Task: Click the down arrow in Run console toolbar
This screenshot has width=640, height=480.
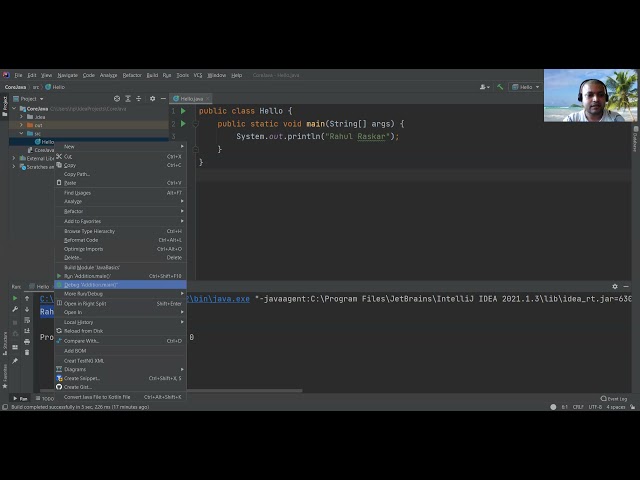Action: pyautogui.click(x=27, y=309)
